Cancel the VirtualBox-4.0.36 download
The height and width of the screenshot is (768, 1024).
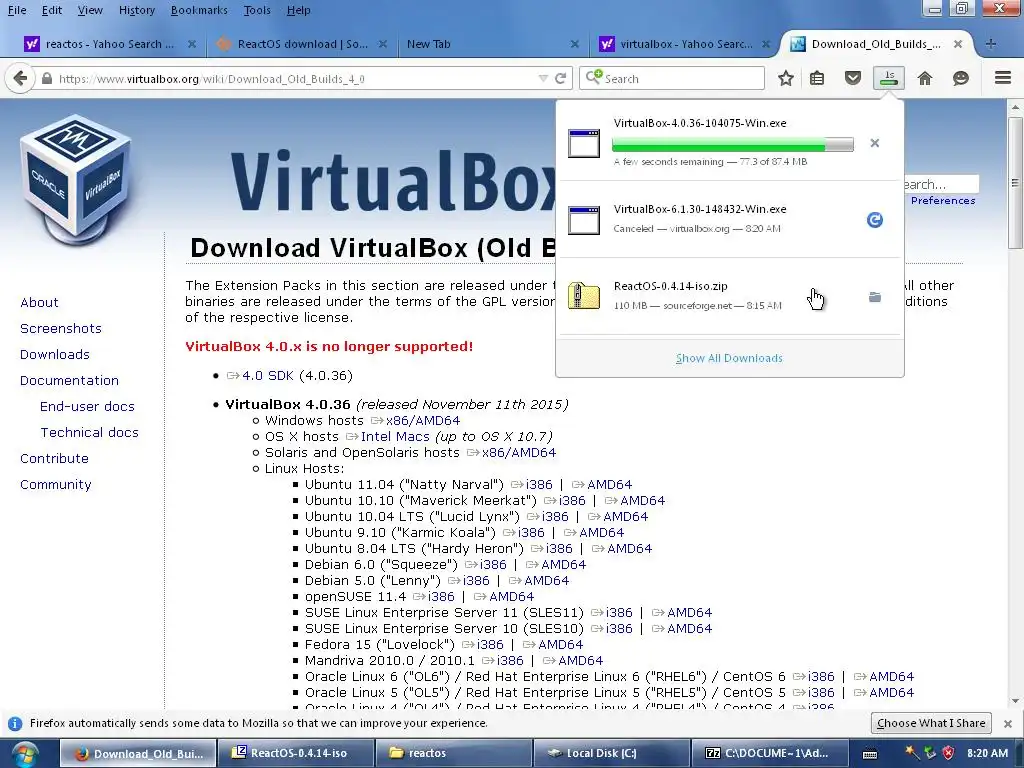[874, 143]
